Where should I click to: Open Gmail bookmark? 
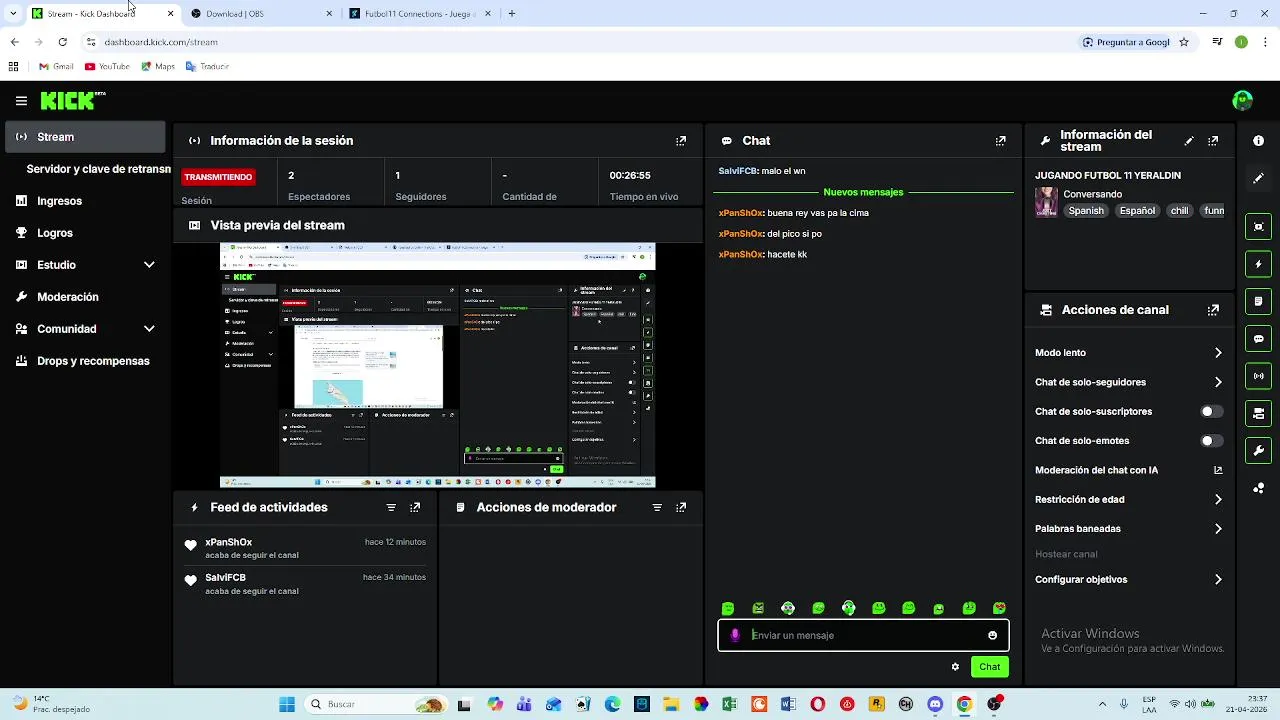tap(56, 67)
